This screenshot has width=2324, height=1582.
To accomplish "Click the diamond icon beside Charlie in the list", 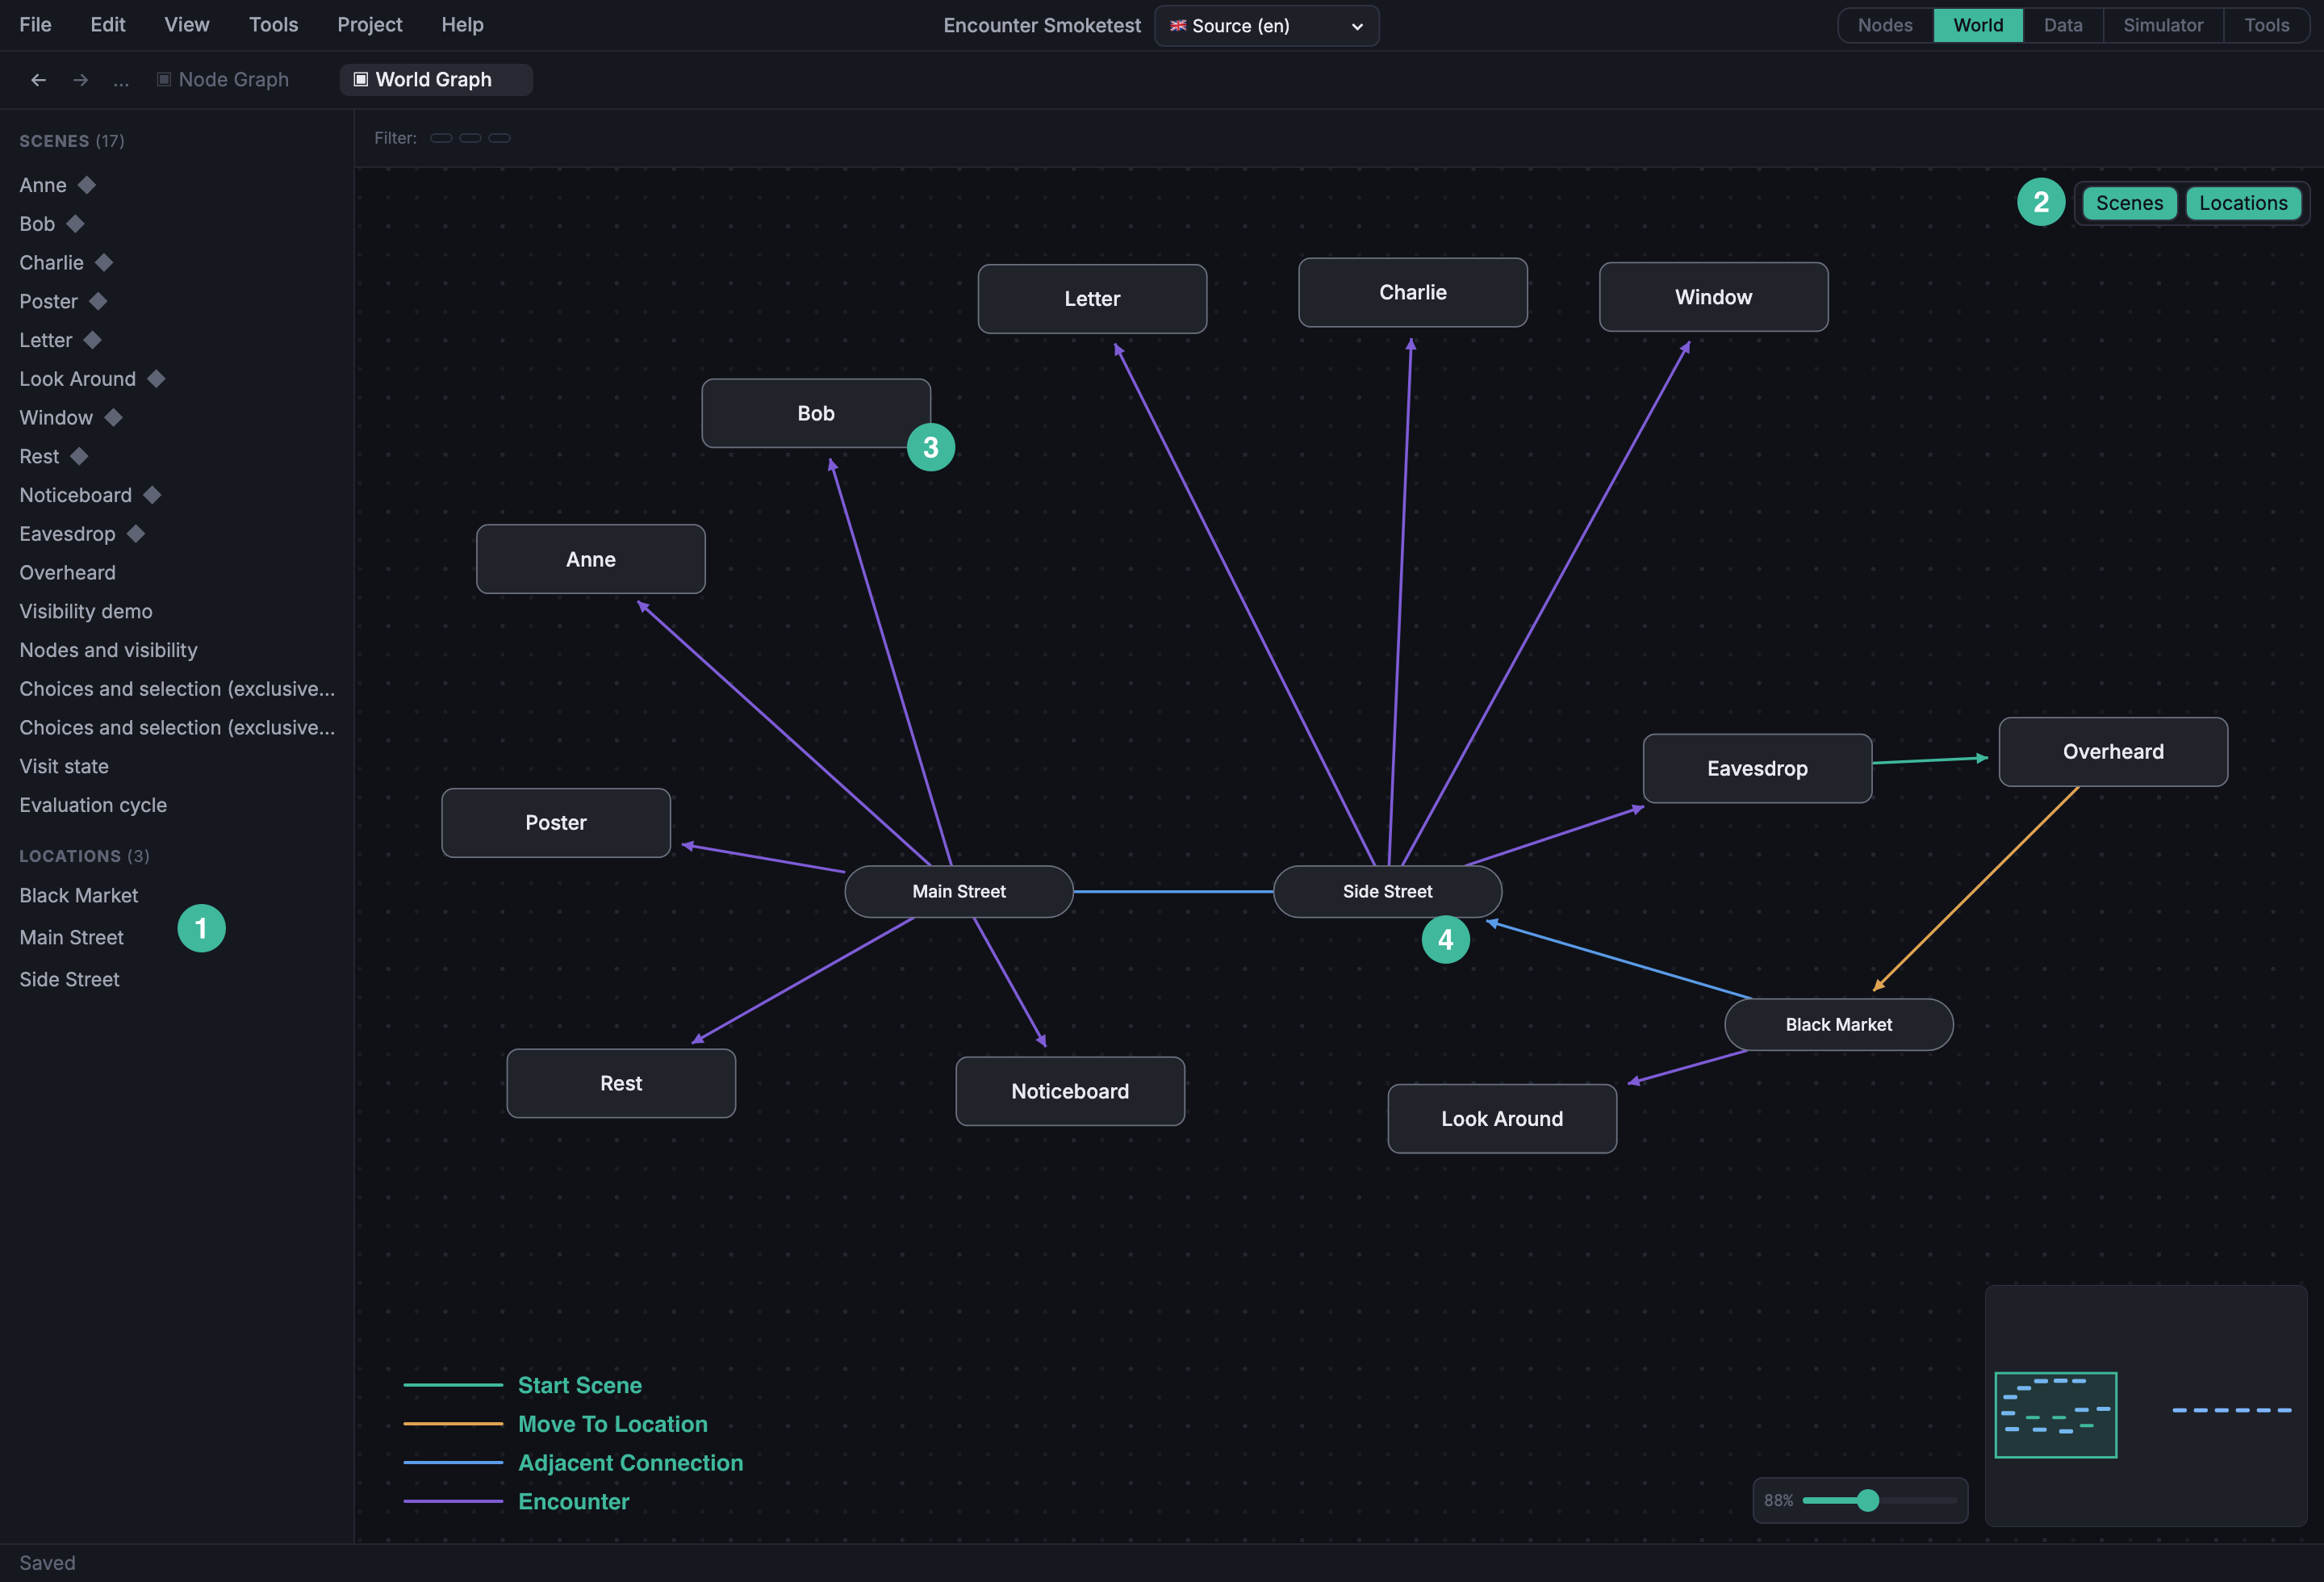I will tap(104, 262).
